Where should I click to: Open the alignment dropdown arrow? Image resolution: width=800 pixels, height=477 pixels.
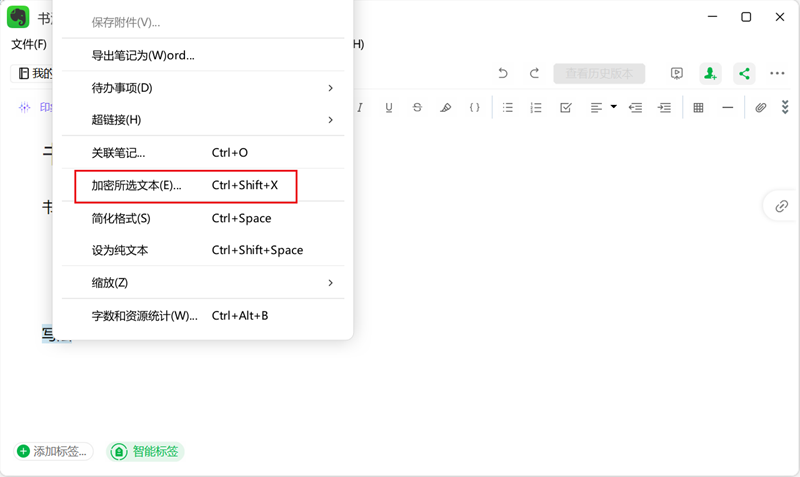click(614, 107)
